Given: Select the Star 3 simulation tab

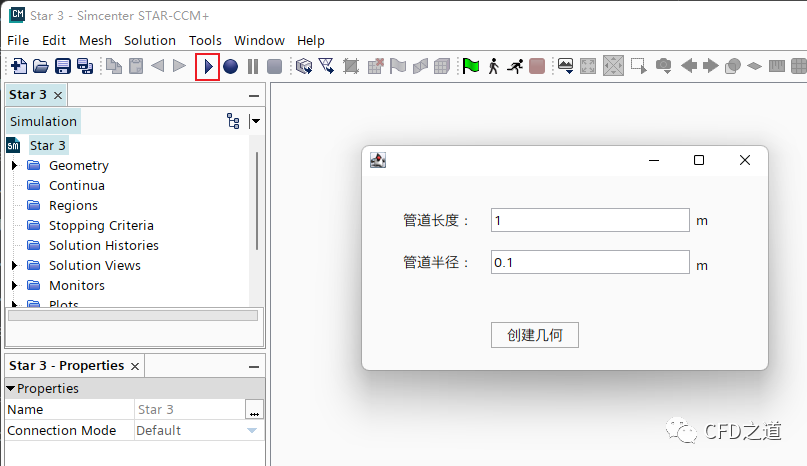Looking at the screenshot, I should point(28,95).
